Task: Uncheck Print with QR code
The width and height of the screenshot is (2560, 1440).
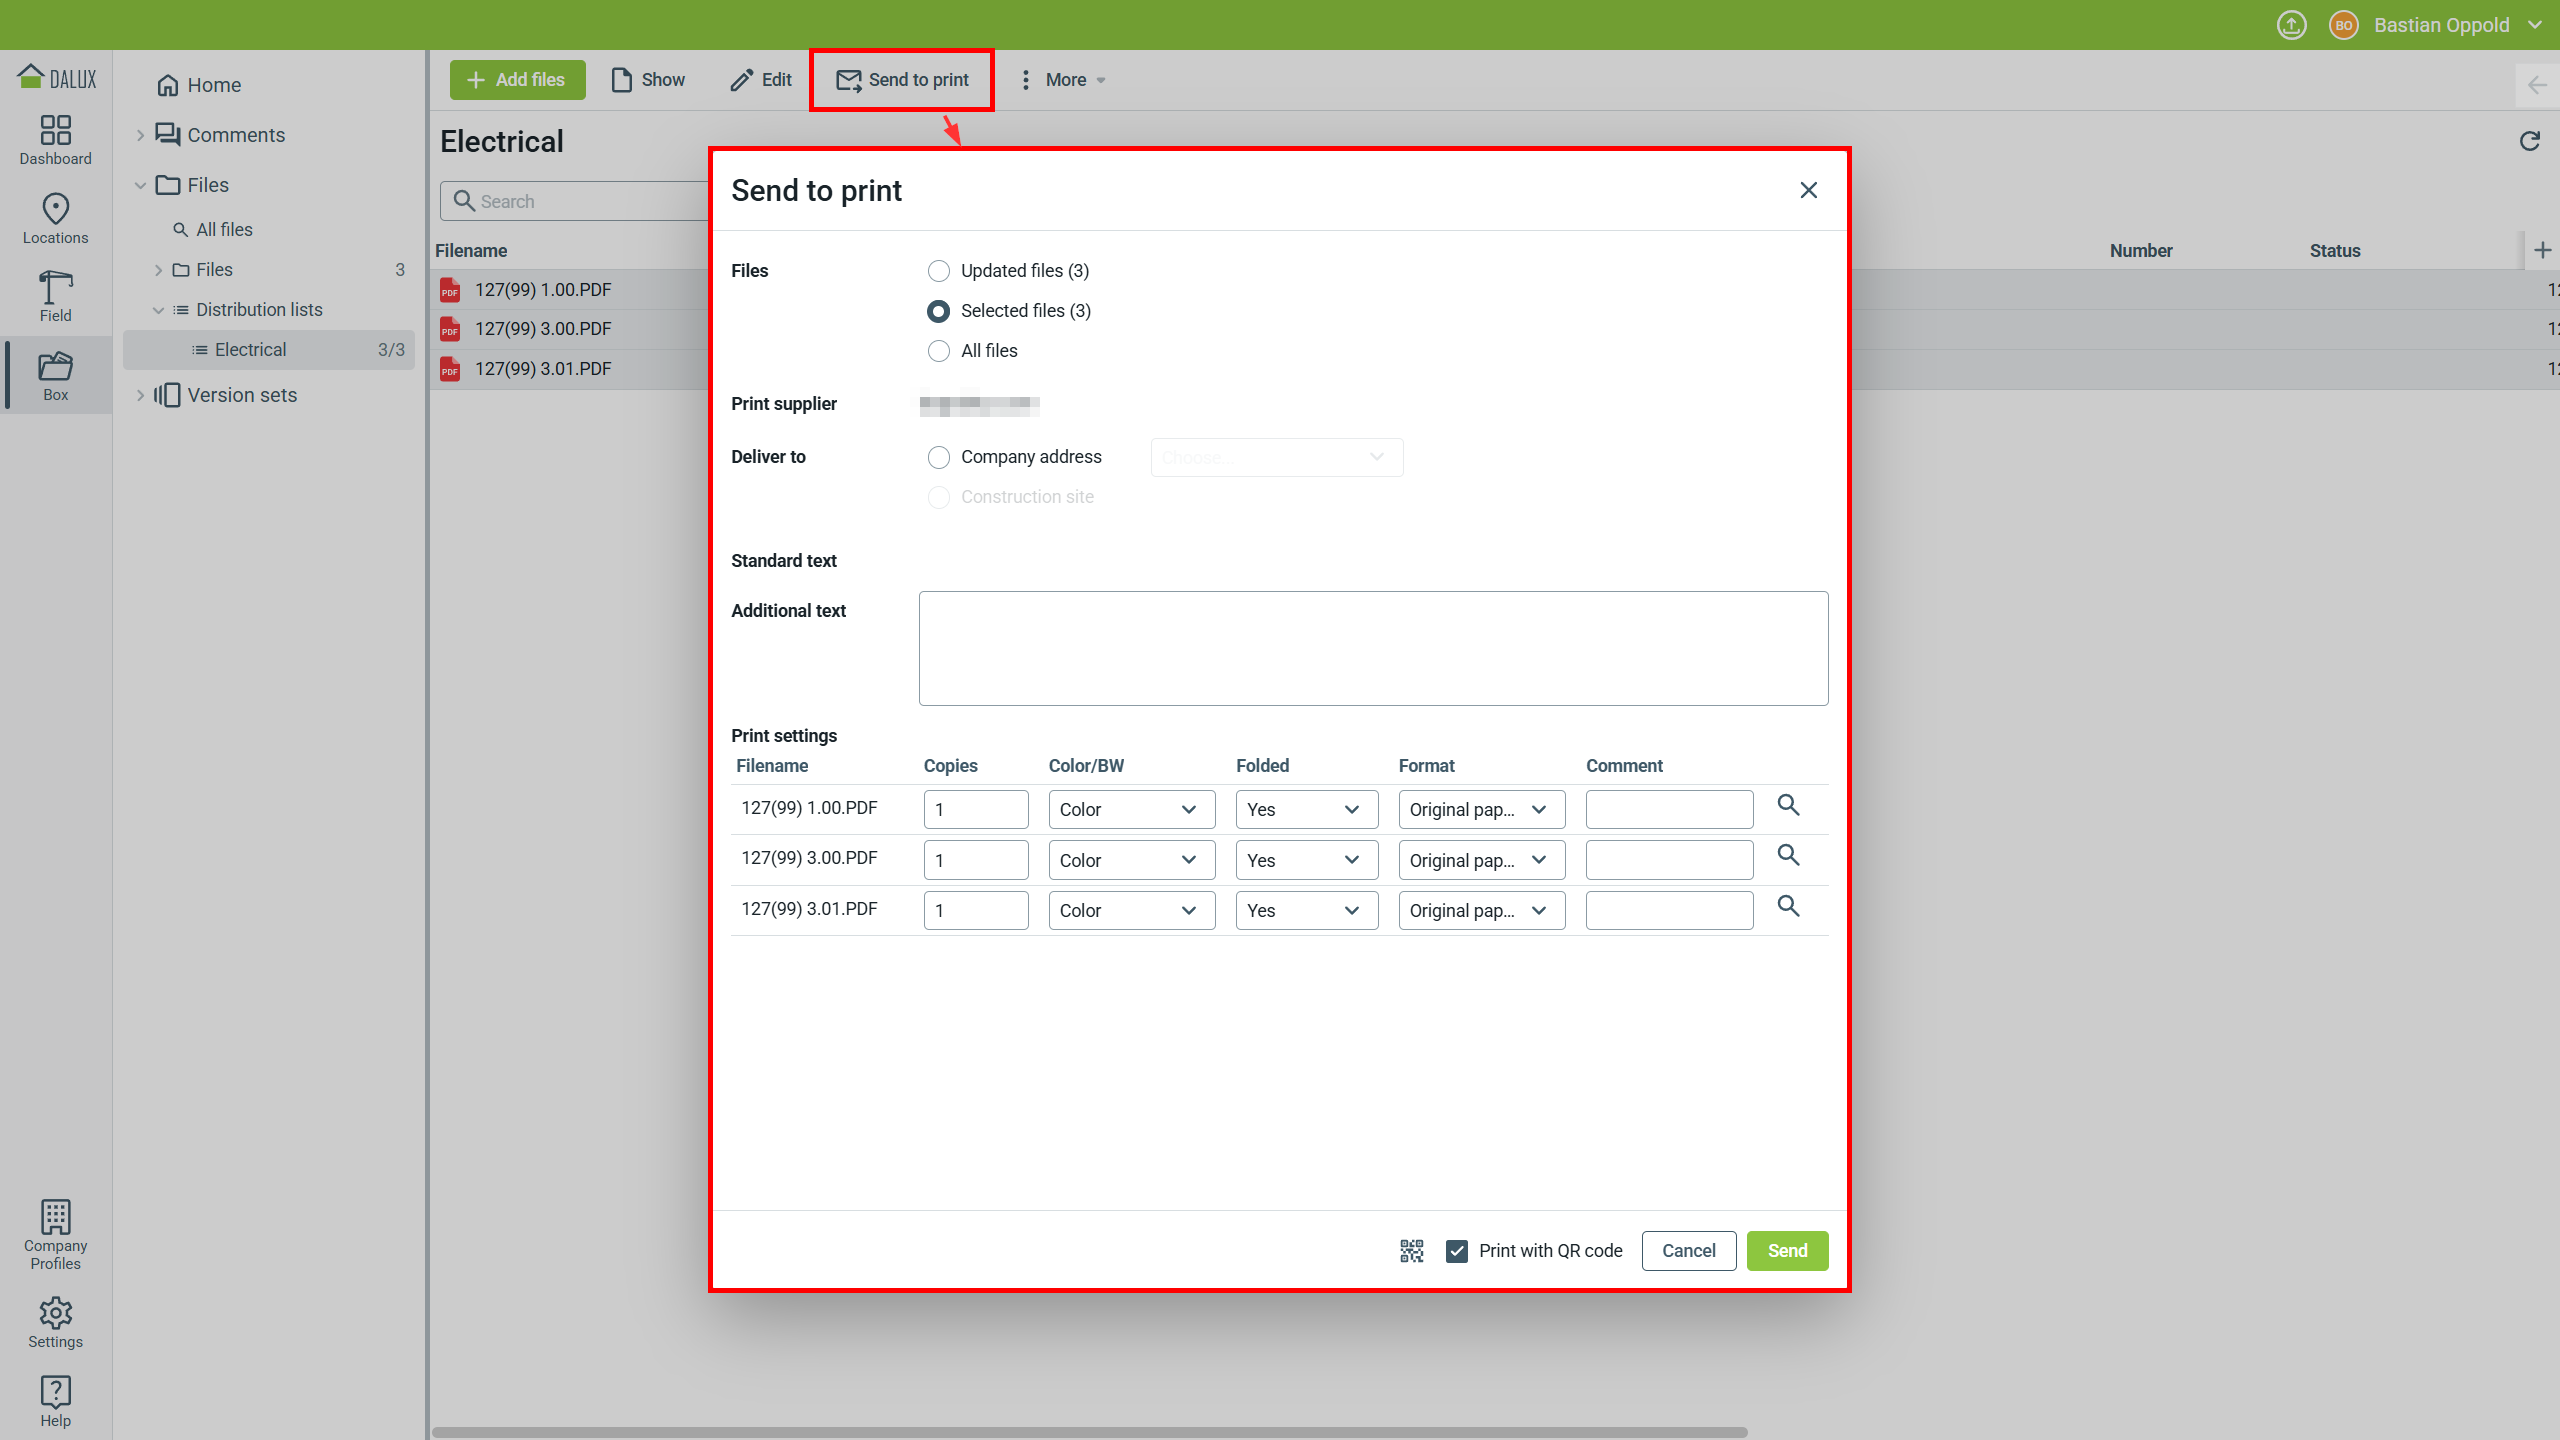Action: coord(1457,1251)
